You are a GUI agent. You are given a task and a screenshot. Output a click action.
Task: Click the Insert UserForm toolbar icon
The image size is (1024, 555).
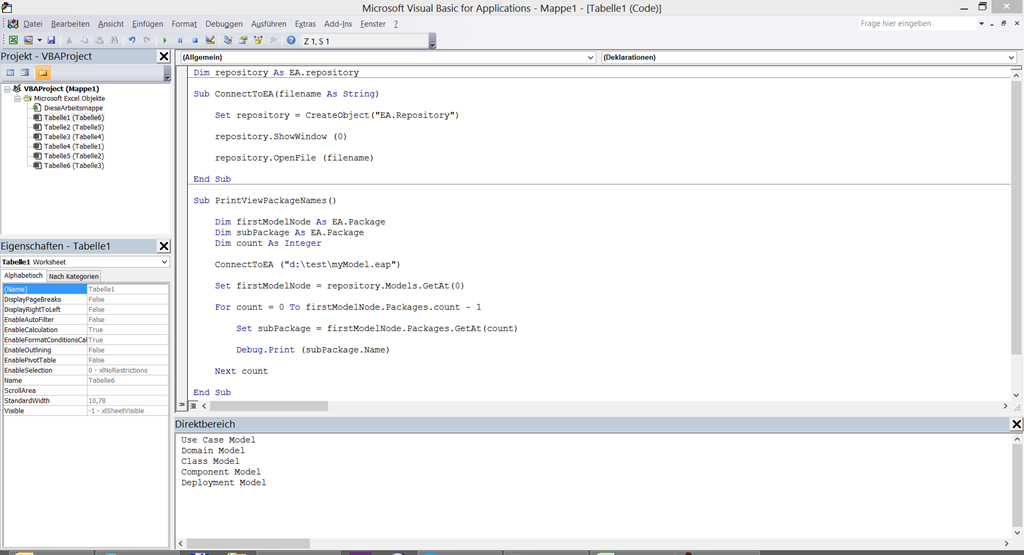coord(28,40)
